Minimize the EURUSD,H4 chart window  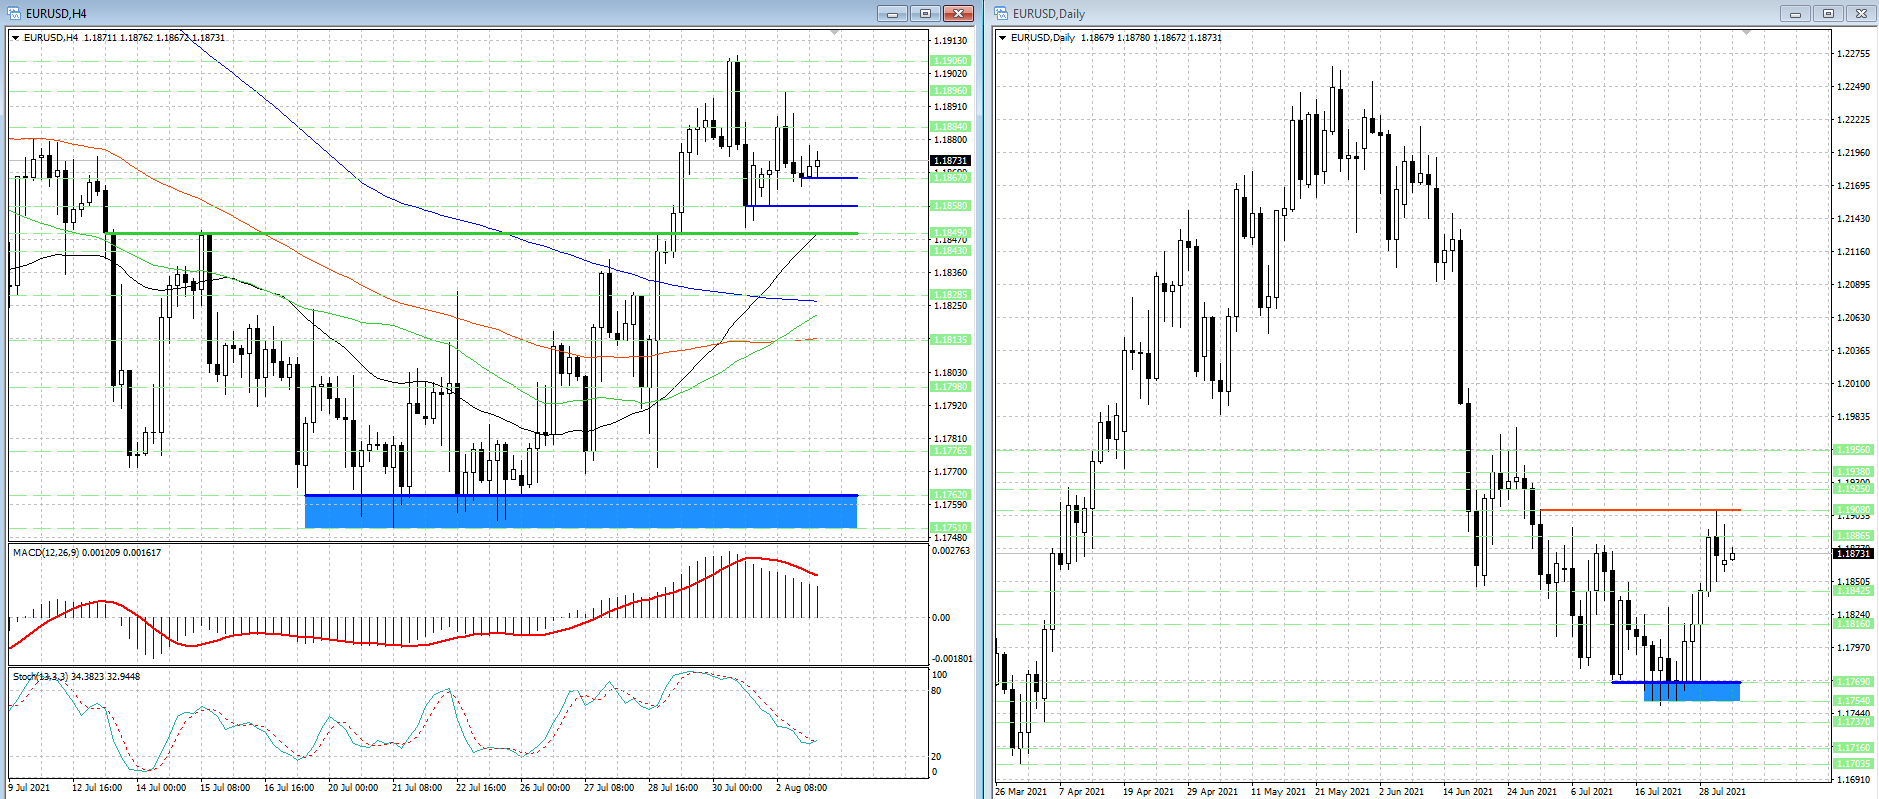892,13
